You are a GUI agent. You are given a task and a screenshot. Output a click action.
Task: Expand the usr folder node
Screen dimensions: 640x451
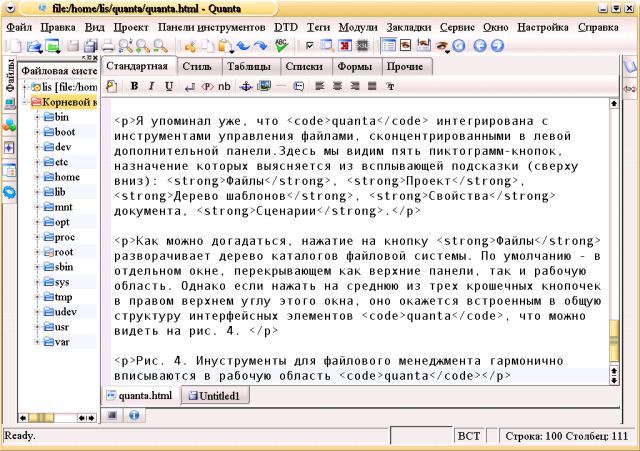coord(37,327)
